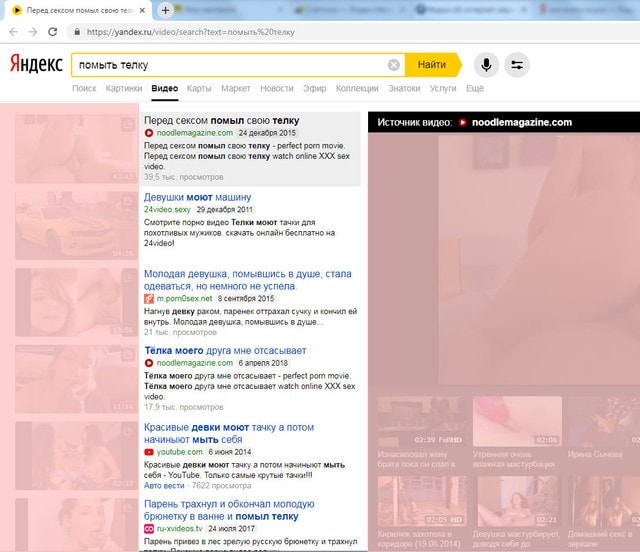This screenshot has width=640, height=552.
Task: Click the 7622 просмотра view count
Action: point(222,486)
